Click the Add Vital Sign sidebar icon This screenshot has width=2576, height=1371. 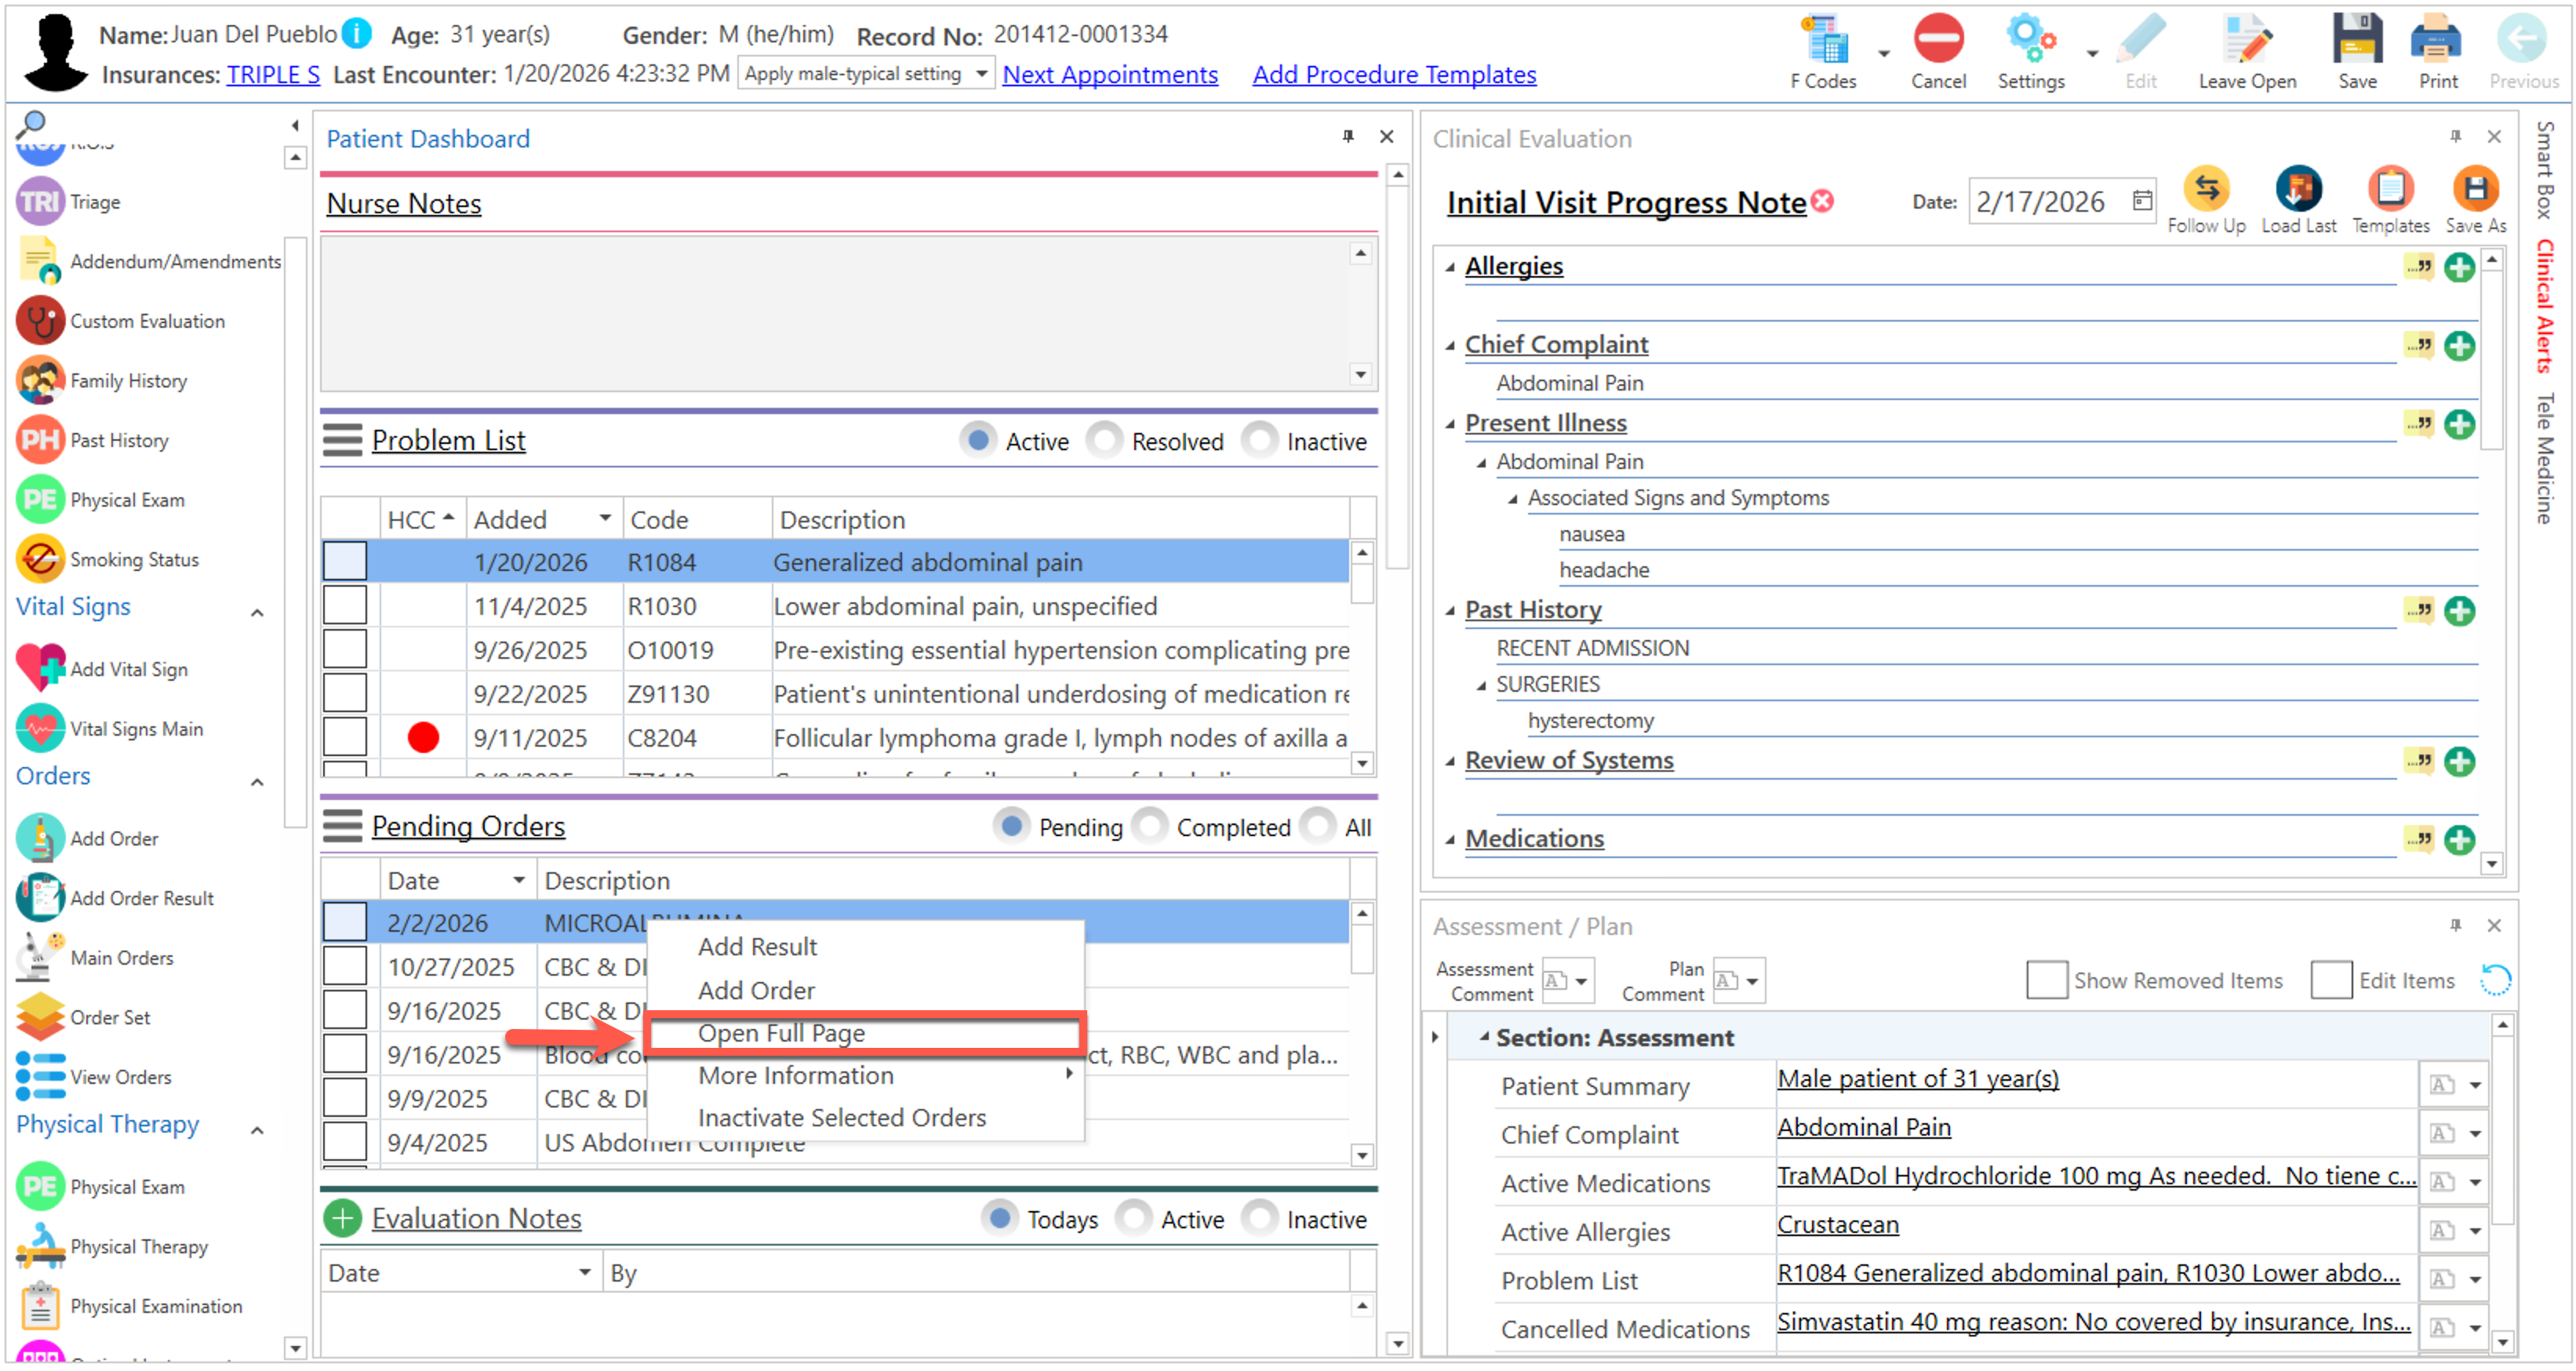pyautogui.click(x=40, y=669)
